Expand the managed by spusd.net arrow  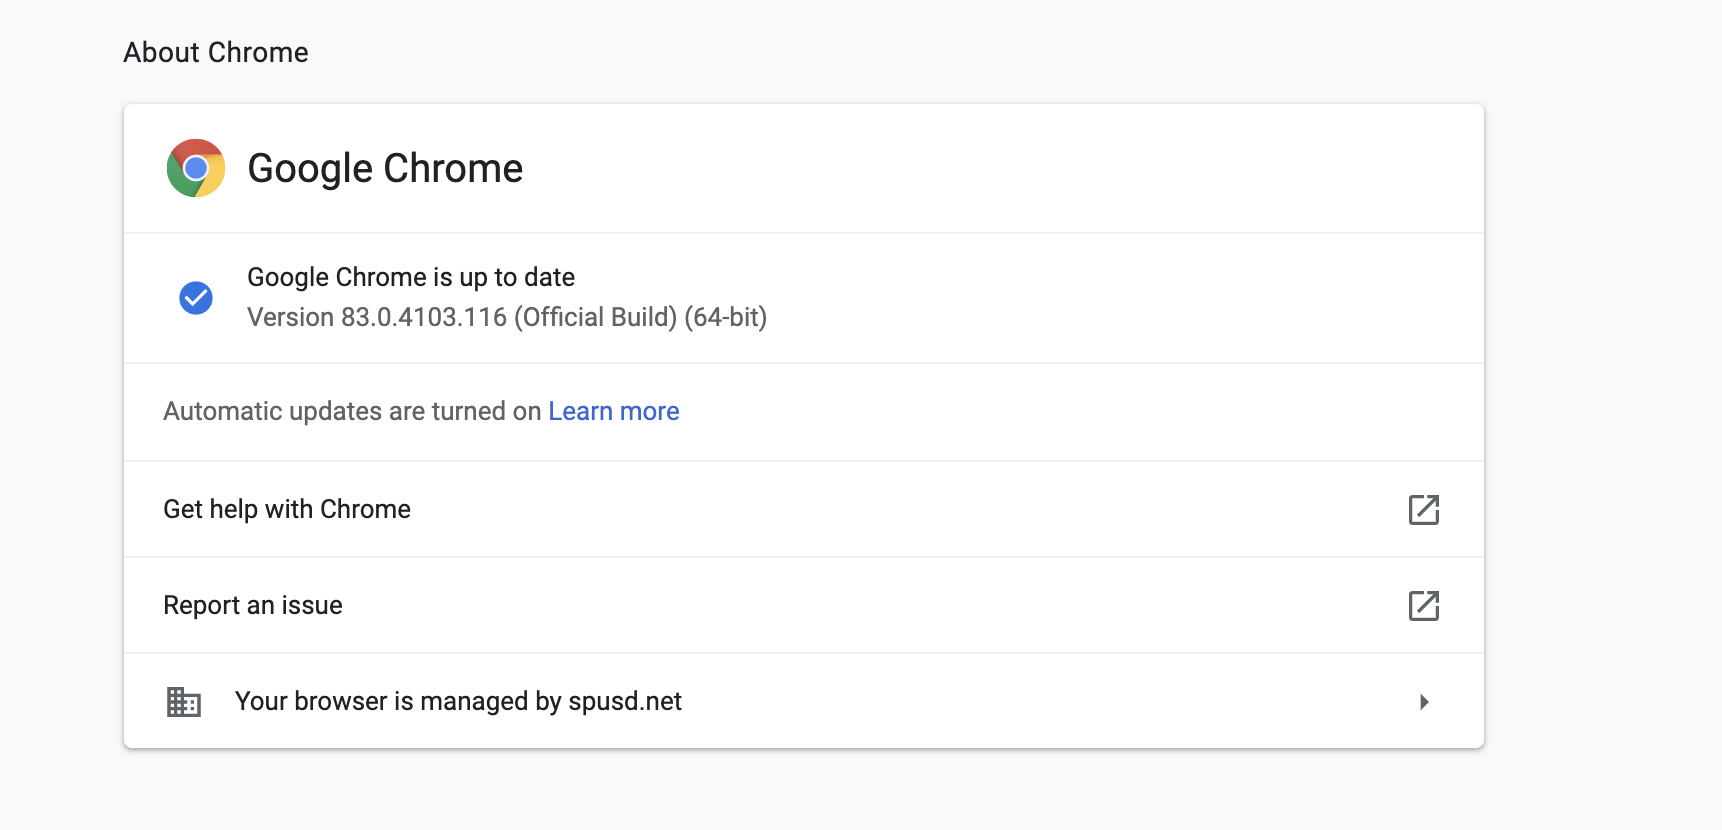pos(1424,702)
